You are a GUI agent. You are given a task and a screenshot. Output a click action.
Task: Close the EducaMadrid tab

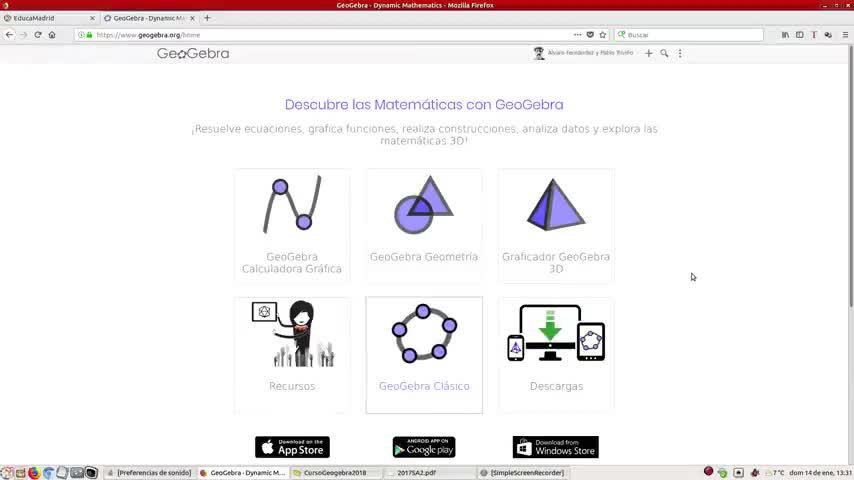(92, 18)
